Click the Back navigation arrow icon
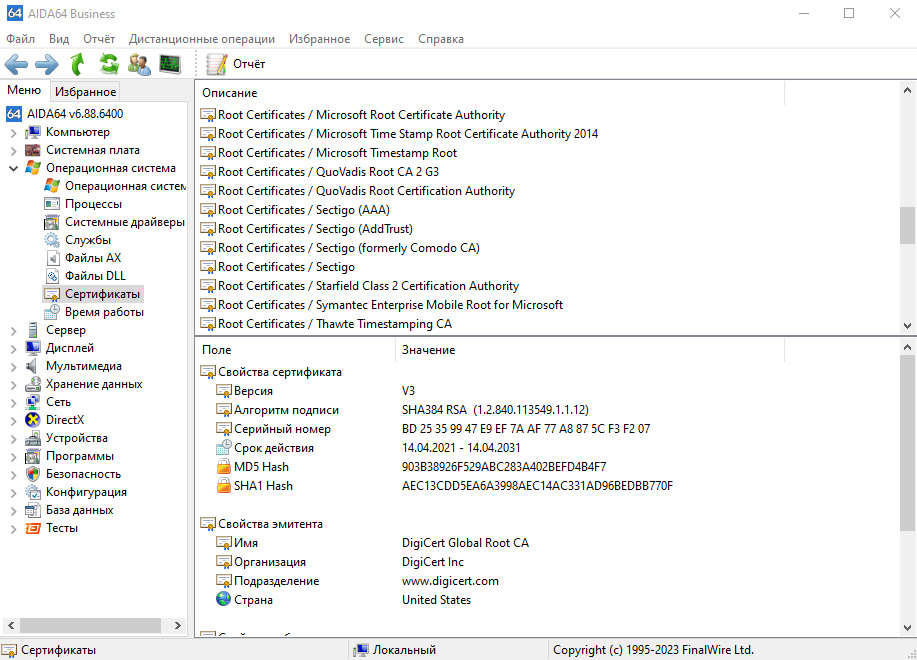Viewport: 917px width, 660px height. pyautogui.click(x=16, y=64)
